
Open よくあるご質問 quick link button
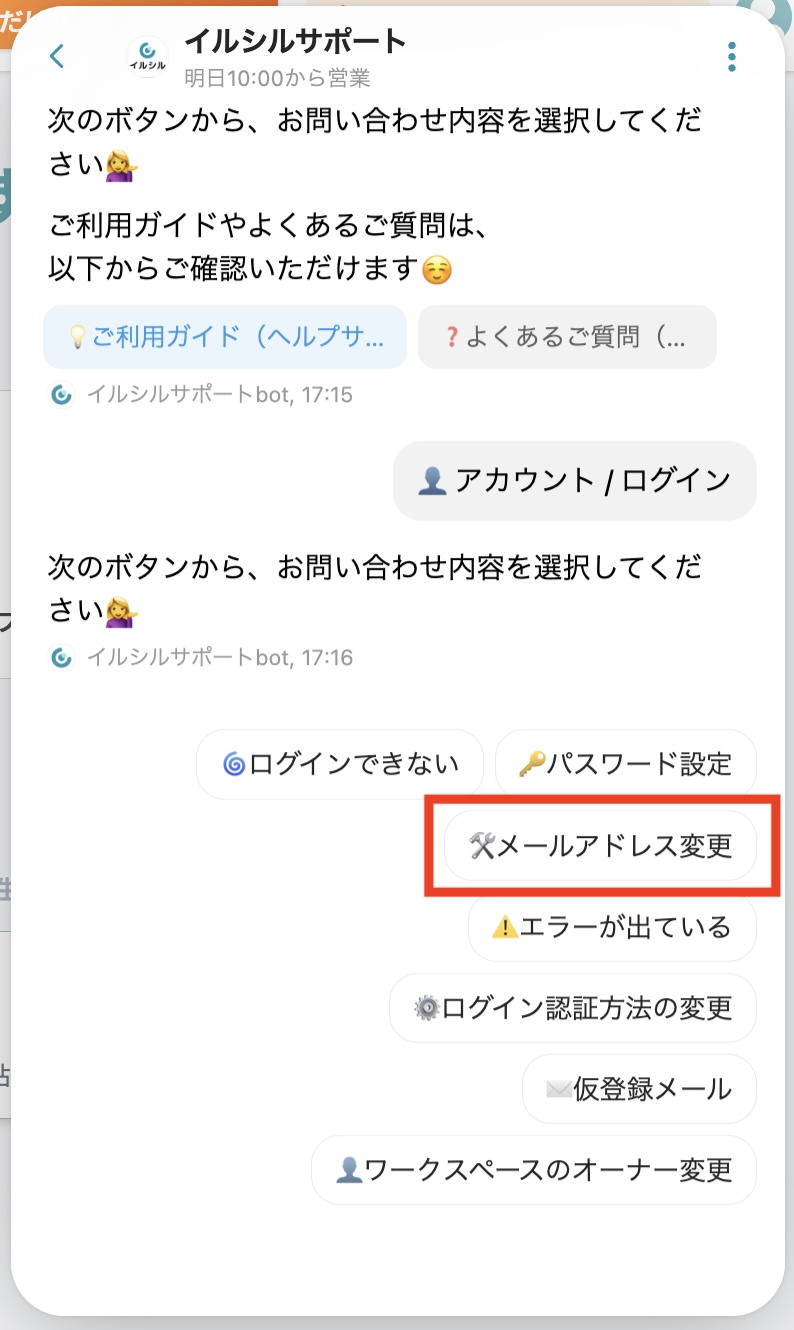click(x=567, y=337)
